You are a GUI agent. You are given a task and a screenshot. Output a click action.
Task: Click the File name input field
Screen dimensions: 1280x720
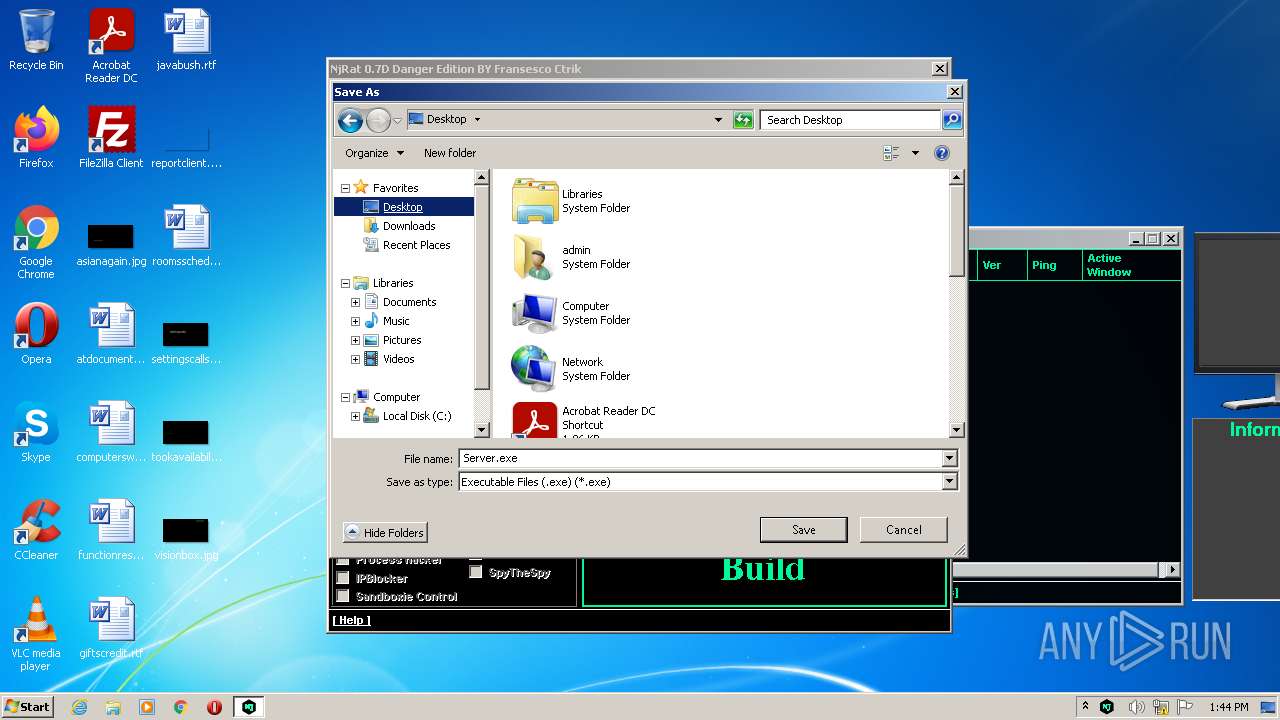700,458
